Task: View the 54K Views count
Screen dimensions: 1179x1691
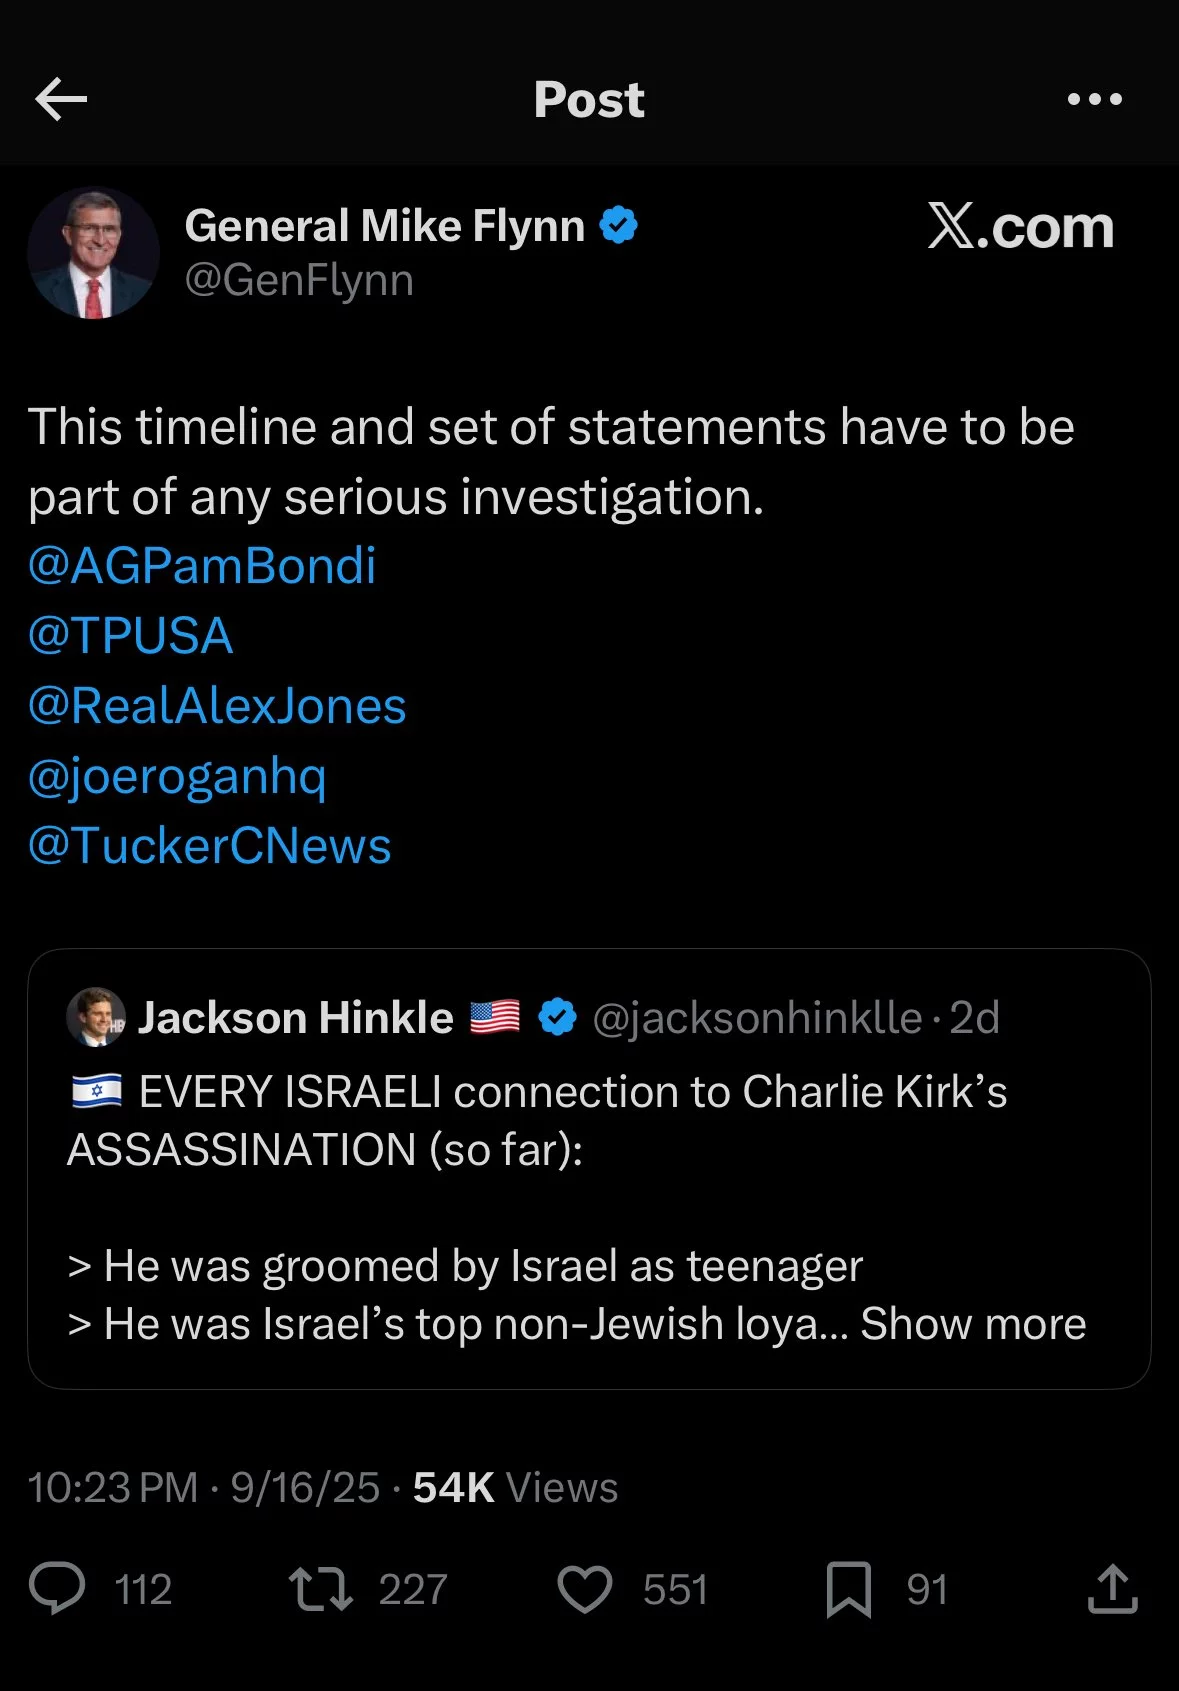Action: pyautogui.click(x=515, y=1487)
